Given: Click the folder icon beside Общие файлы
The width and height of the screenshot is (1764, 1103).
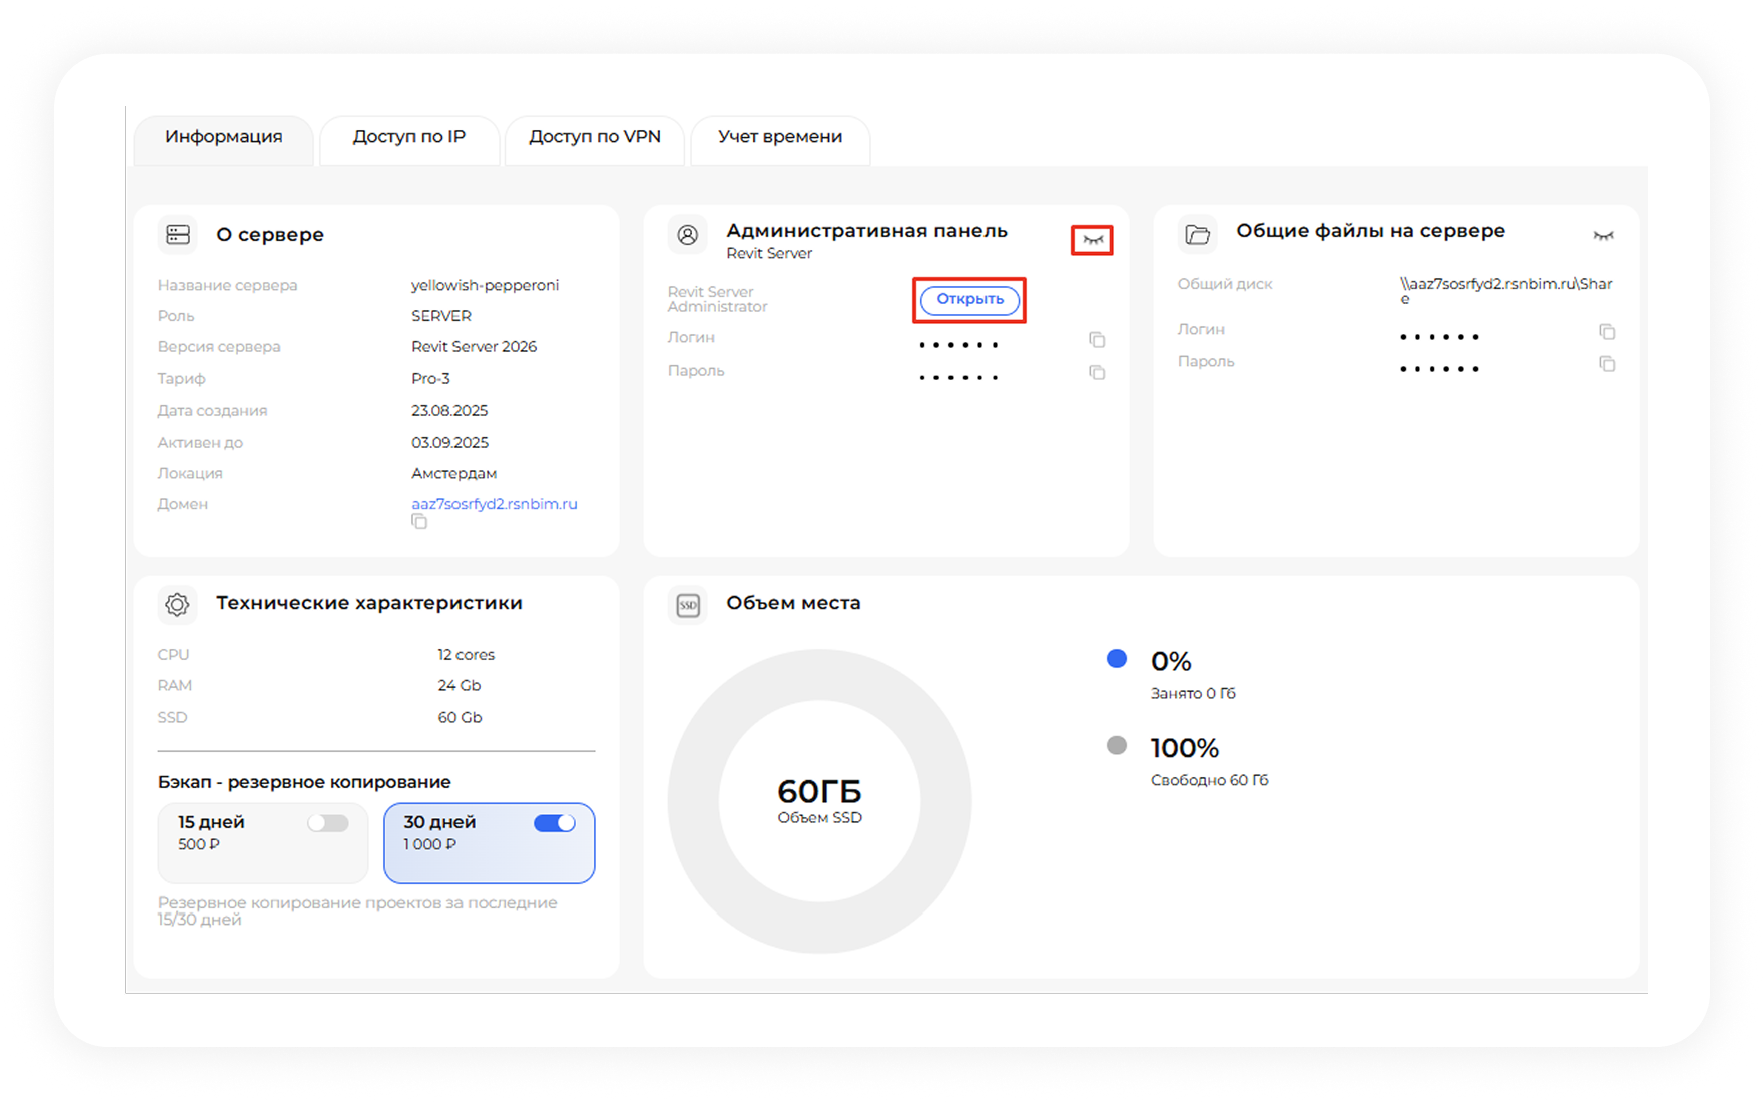Looking at the screenshot, I should click(1197, 235).
